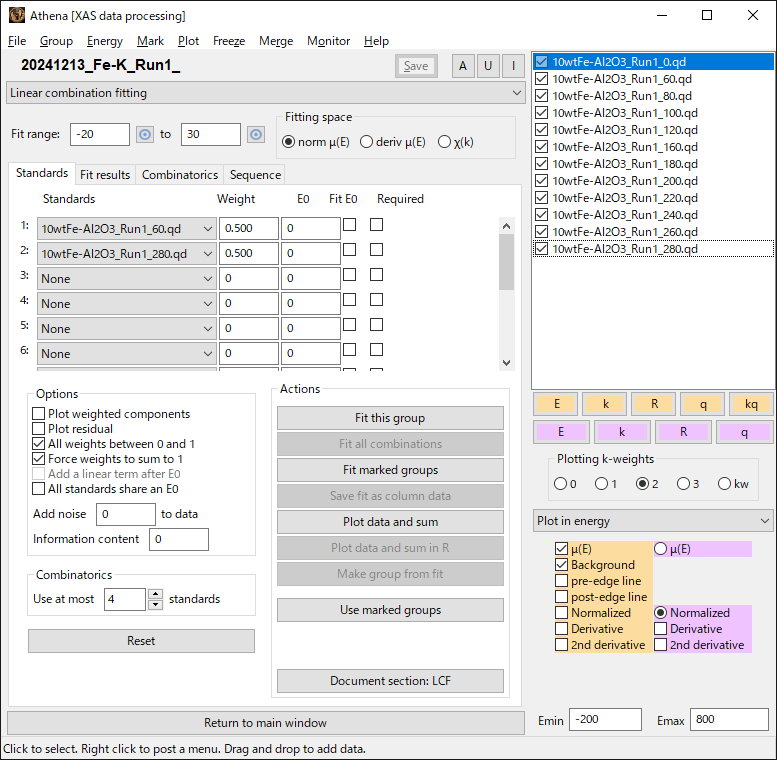Increase the Use at most standards spinner
777x760 pixels.
pyautogui.click(x=156, y=594)
